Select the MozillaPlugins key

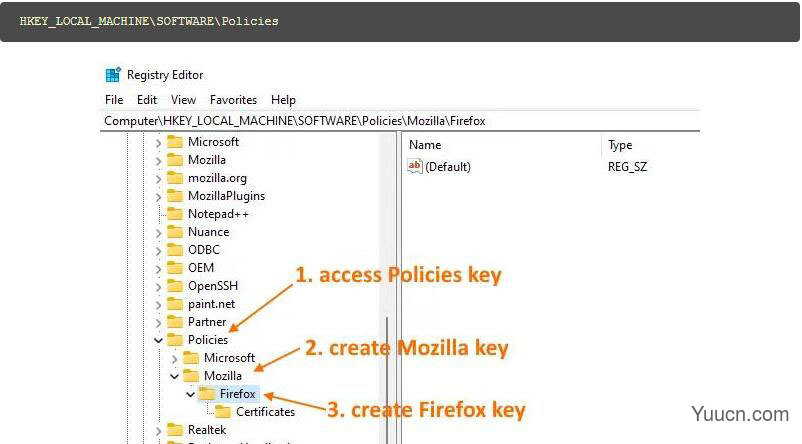[x=226, y=196]
